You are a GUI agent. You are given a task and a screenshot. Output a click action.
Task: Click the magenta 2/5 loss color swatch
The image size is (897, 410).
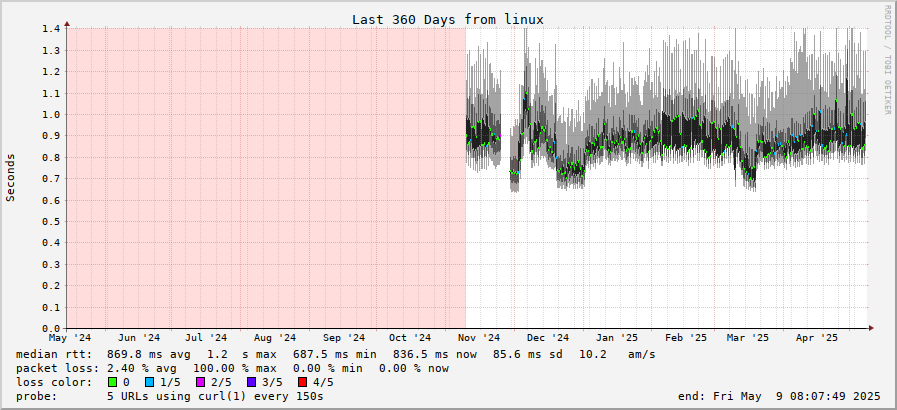coord(200,382)
